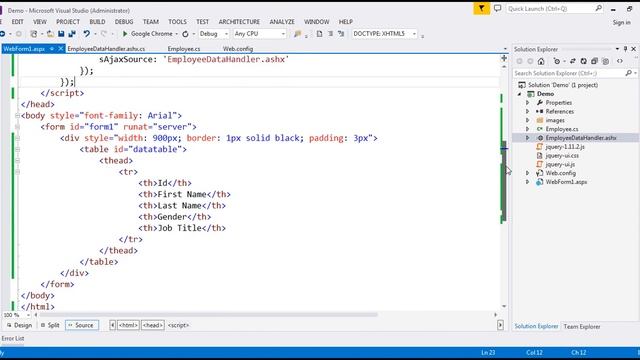Viewport: 640px width, 360px height.
Task: Open the ARCHITECTURE menu
Action: tap(239, 22)
